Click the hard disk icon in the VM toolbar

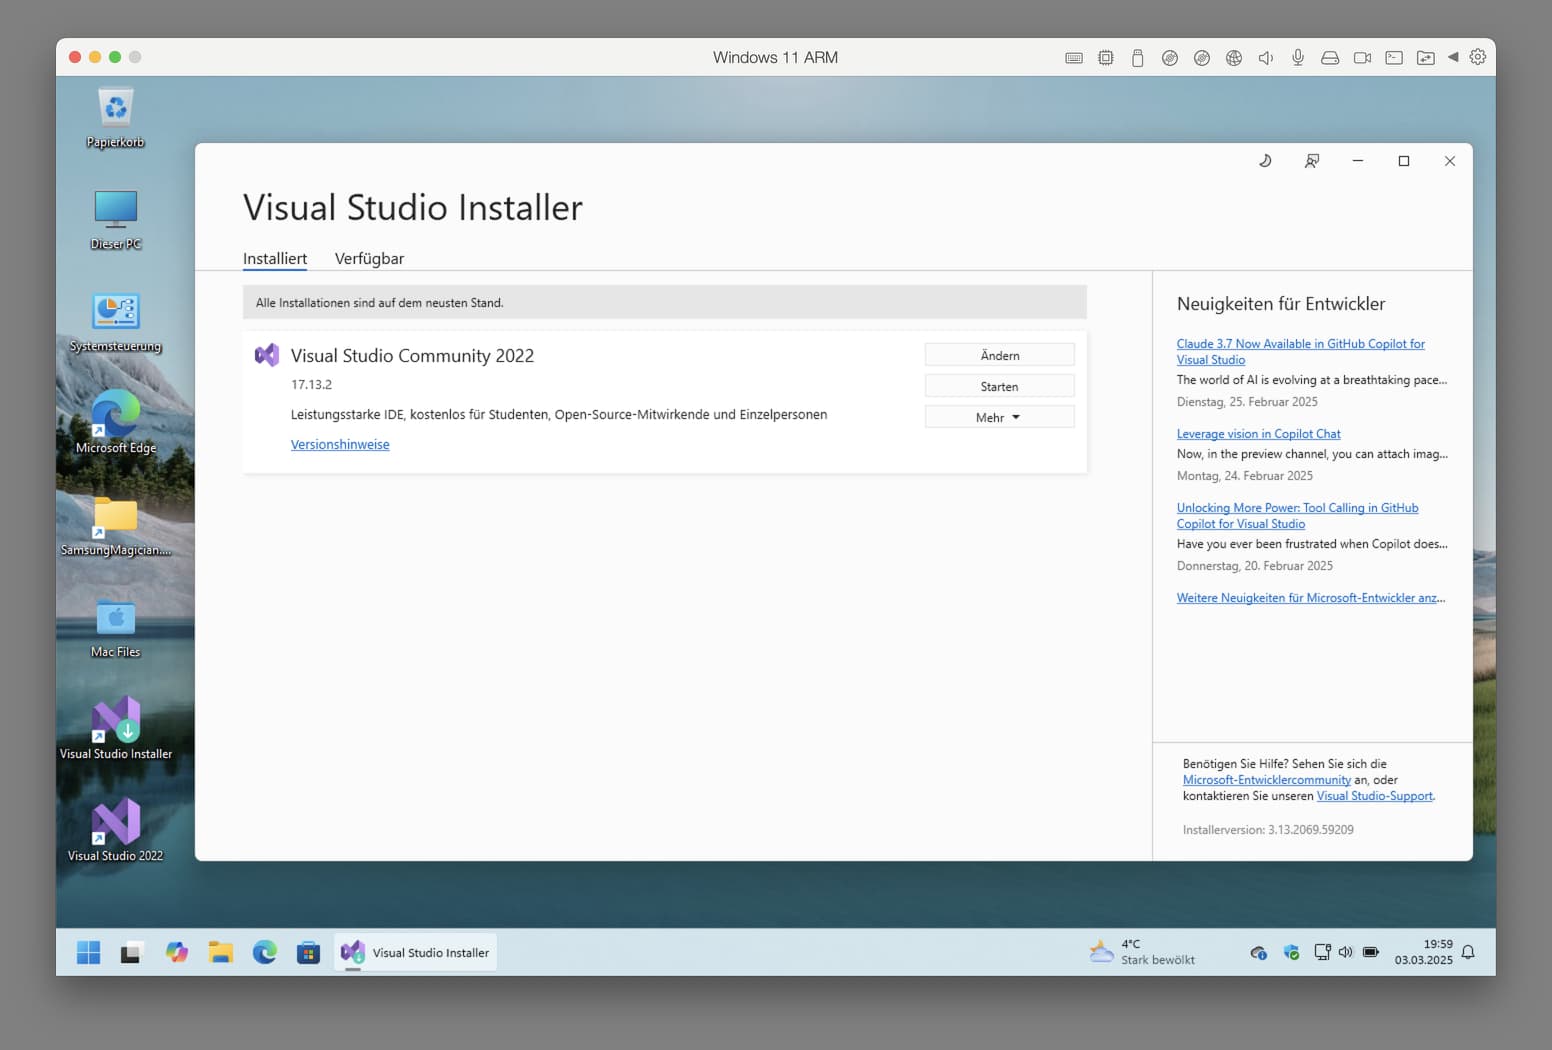[x=1330, y=58]
